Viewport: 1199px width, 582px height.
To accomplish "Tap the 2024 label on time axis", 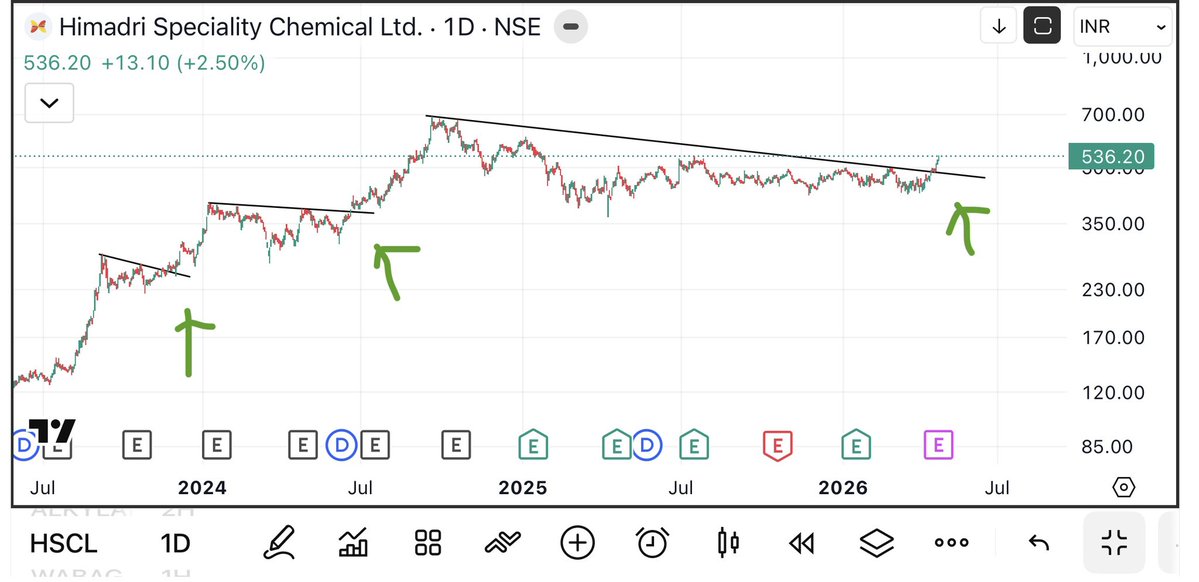I will point(202,487).
